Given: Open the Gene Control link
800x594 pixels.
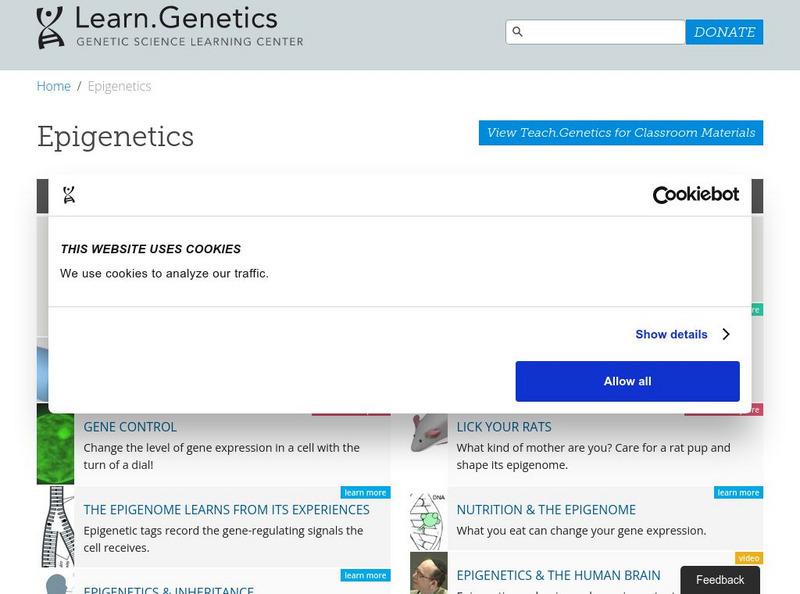Looking at the screenshot, I should click(x=130, y=427).
